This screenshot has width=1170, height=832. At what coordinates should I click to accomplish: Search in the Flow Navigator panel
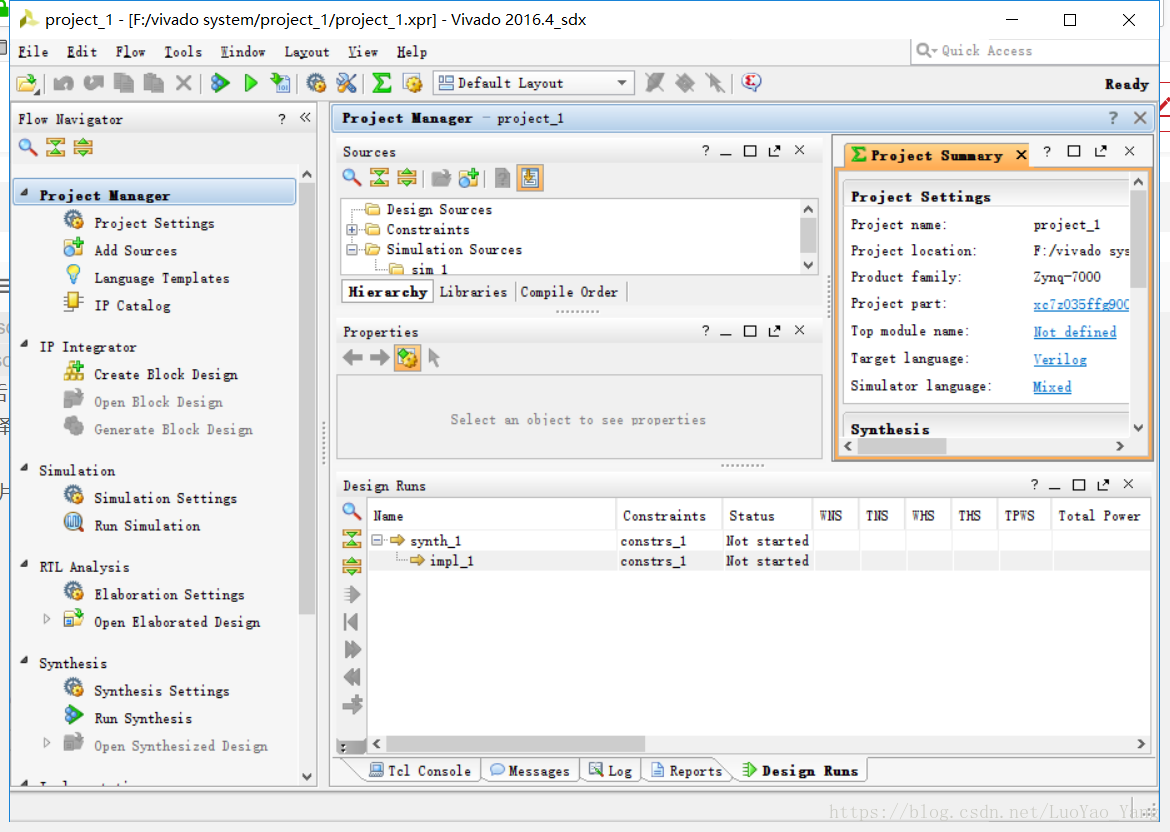point(28,147)
